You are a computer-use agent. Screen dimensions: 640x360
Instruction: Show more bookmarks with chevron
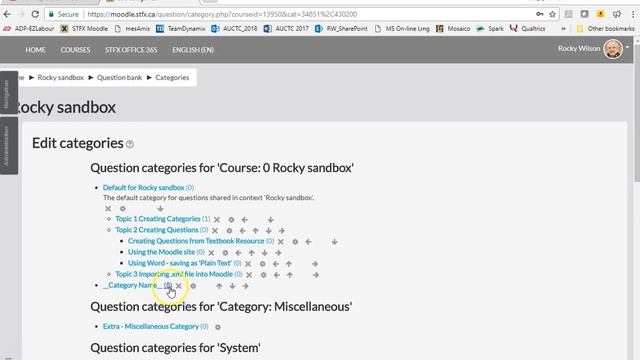point(563,29)
